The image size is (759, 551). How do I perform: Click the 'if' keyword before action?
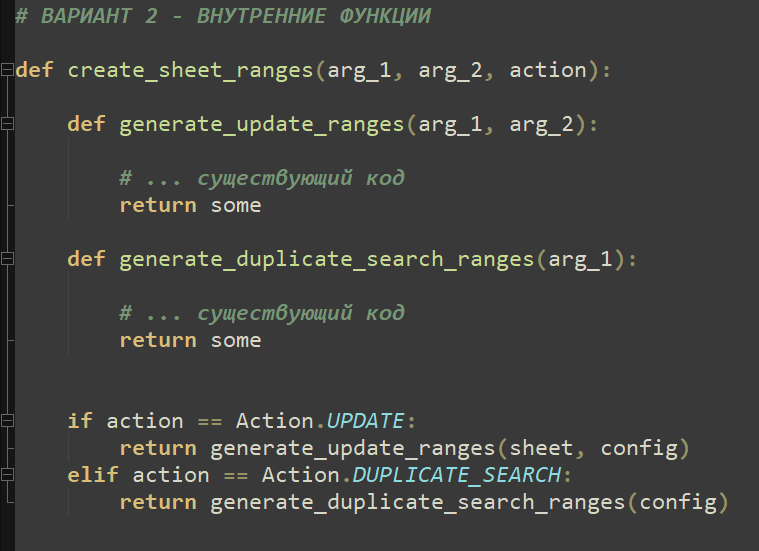click(80, 421)
